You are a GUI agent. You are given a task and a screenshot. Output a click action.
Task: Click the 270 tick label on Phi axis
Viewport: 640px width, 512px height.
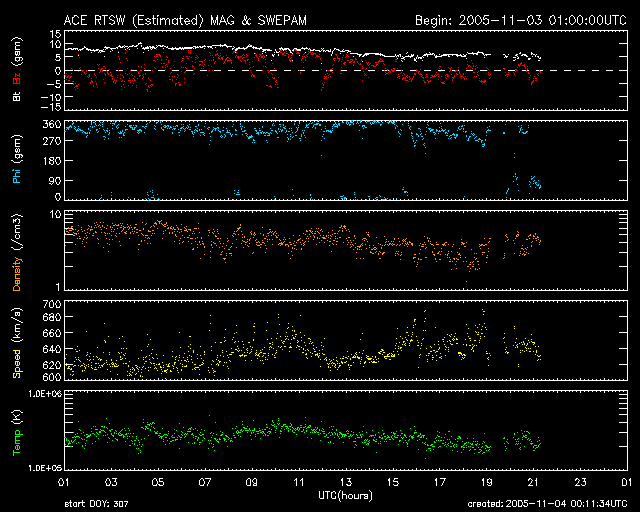pyautogui.click(x=52, y=141)
